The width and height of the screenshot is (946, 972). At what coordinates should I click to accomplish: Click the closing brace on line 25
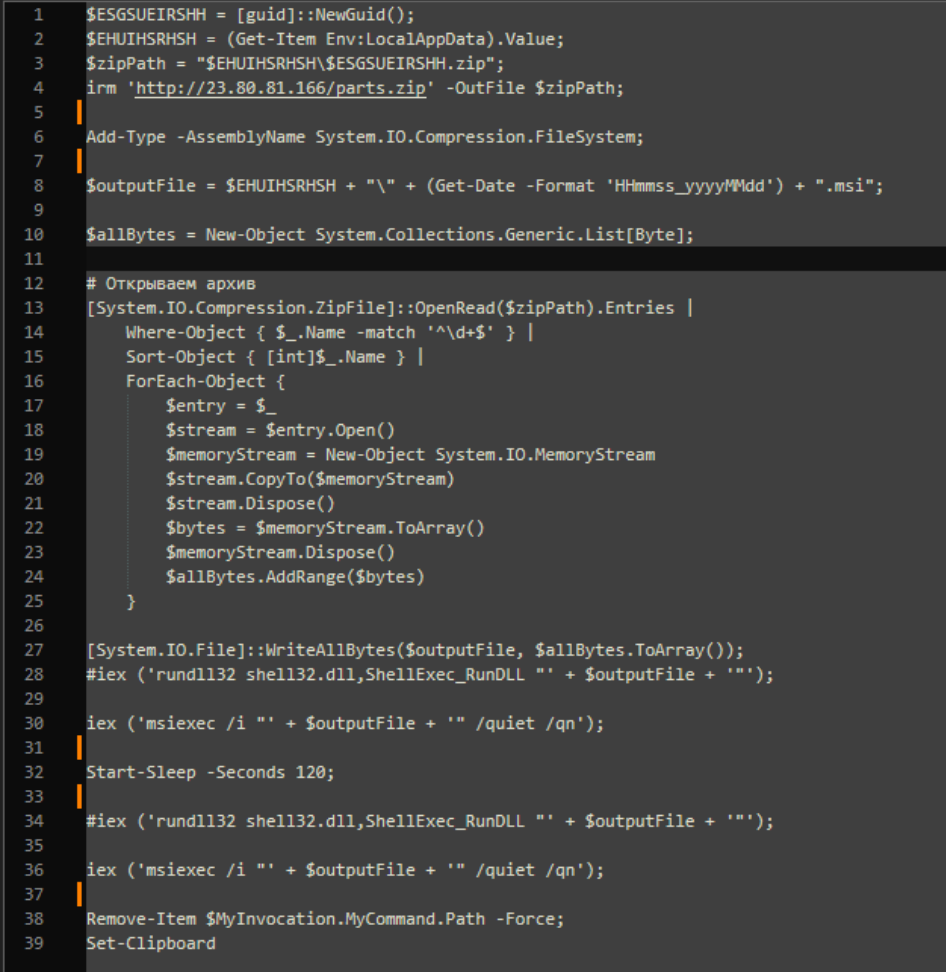[x=131, y=601]
